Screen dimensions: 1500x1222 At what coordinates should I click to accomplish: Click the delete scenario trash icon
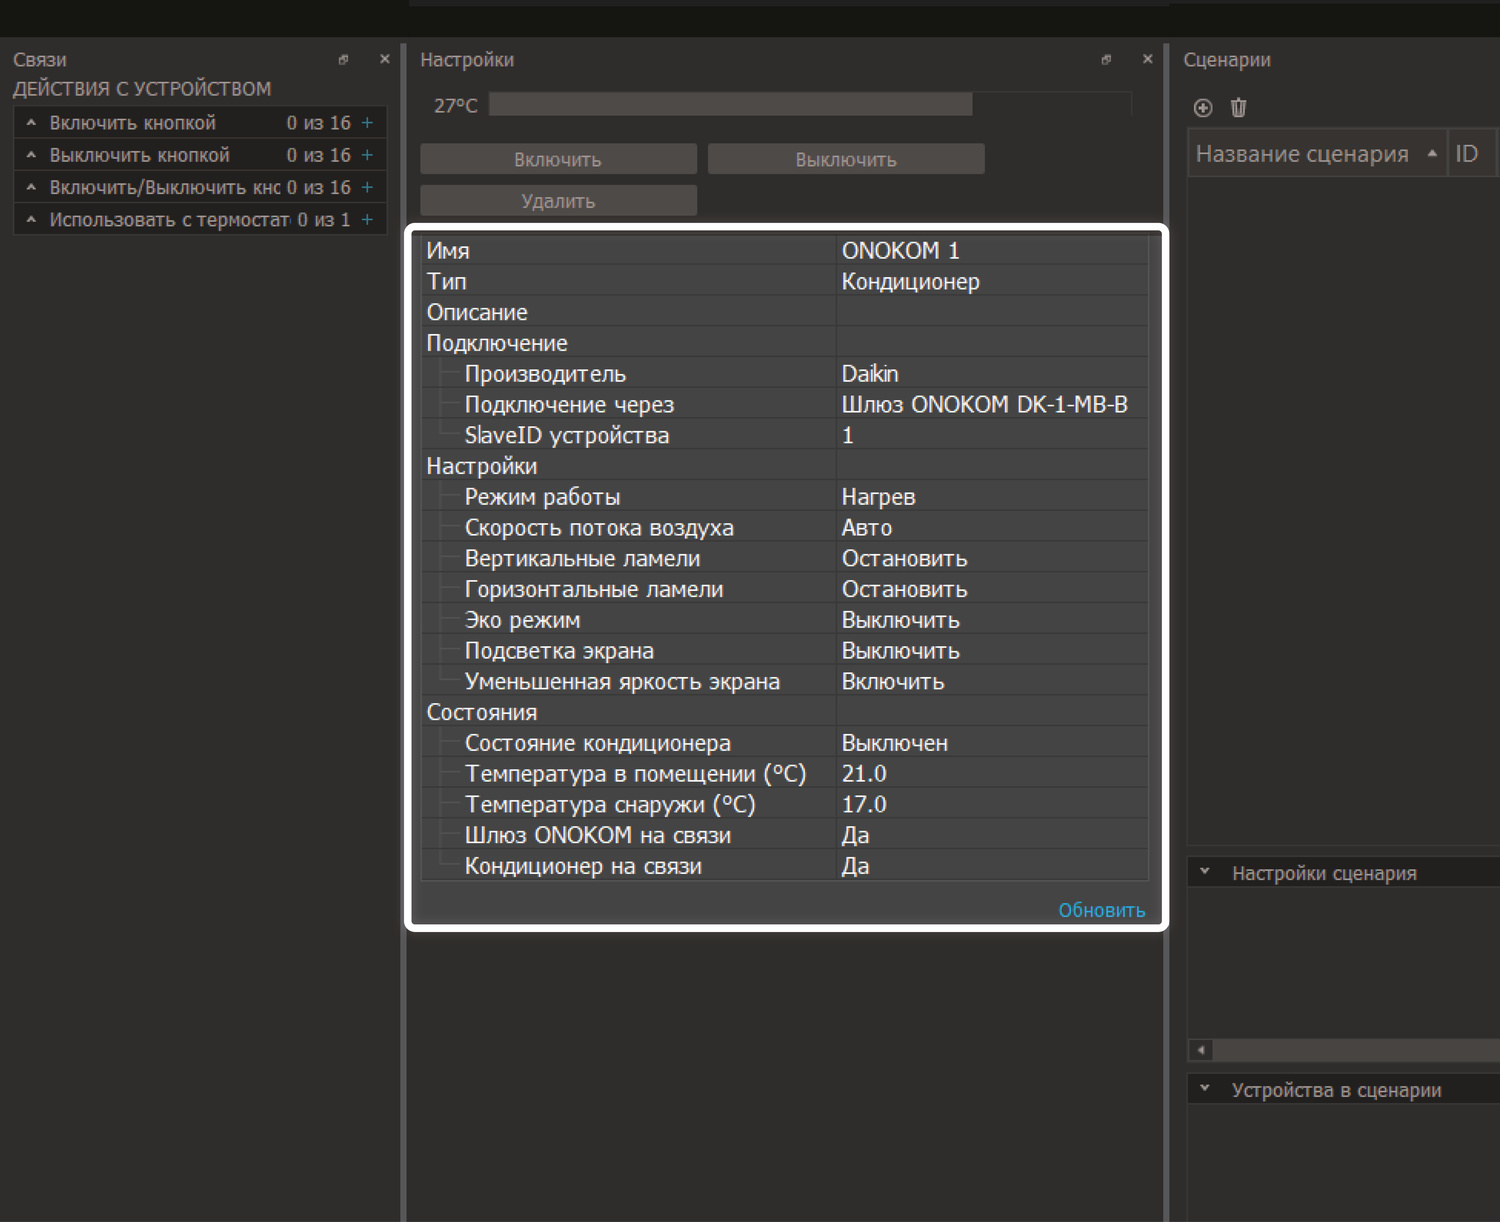1238,108
